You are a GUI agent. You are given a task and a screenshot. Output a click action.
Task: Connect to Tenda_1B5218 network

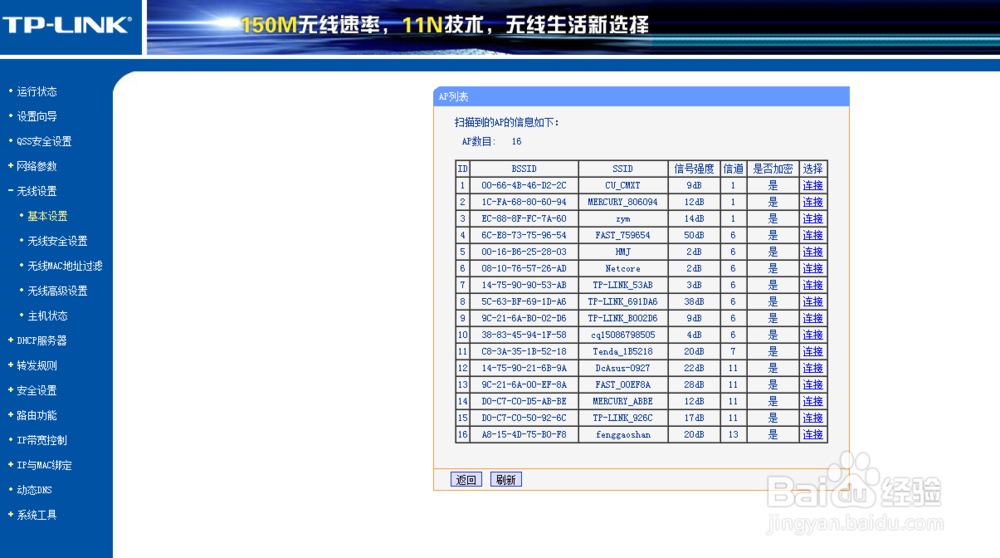click(x=812, y=351)
